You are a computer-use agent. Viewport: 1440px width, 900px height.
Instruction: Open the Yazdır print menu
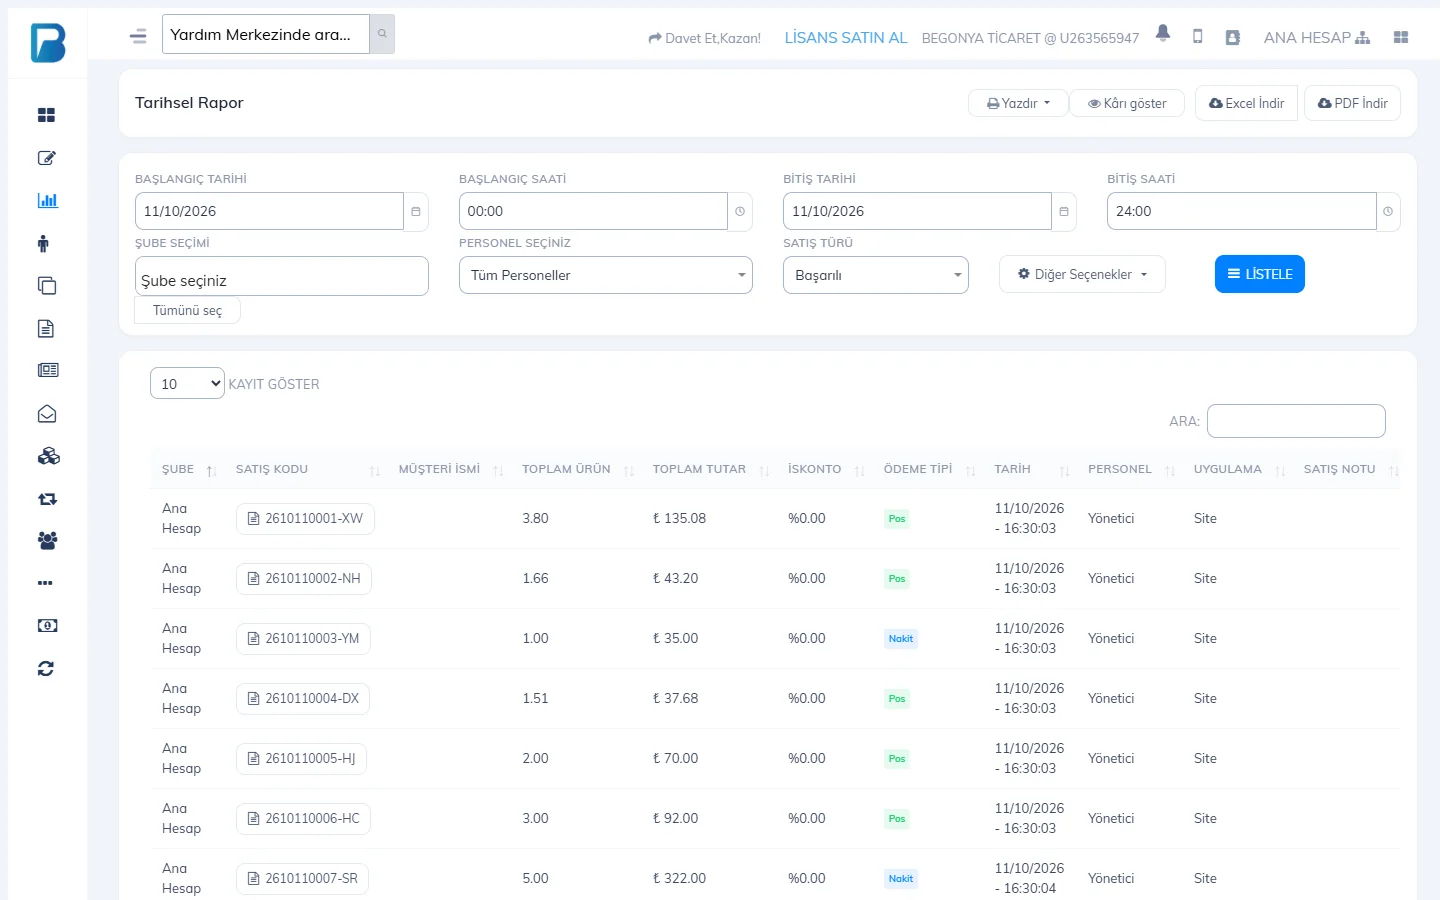click(1018, 103)
